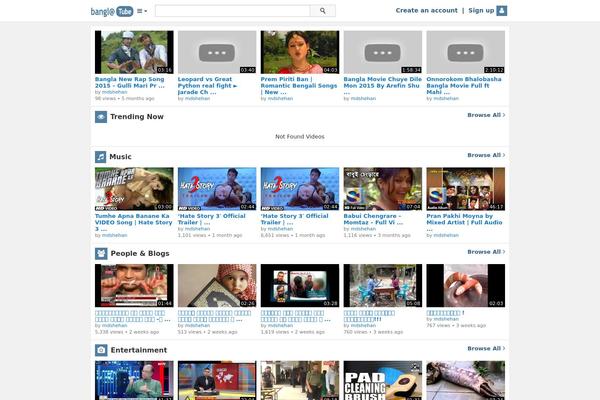The width and height of the screenshot is (600, 400).
Task: Open title Pran Pakhi Moyna by Mixed Artist
Action: (x=464, y=222)
